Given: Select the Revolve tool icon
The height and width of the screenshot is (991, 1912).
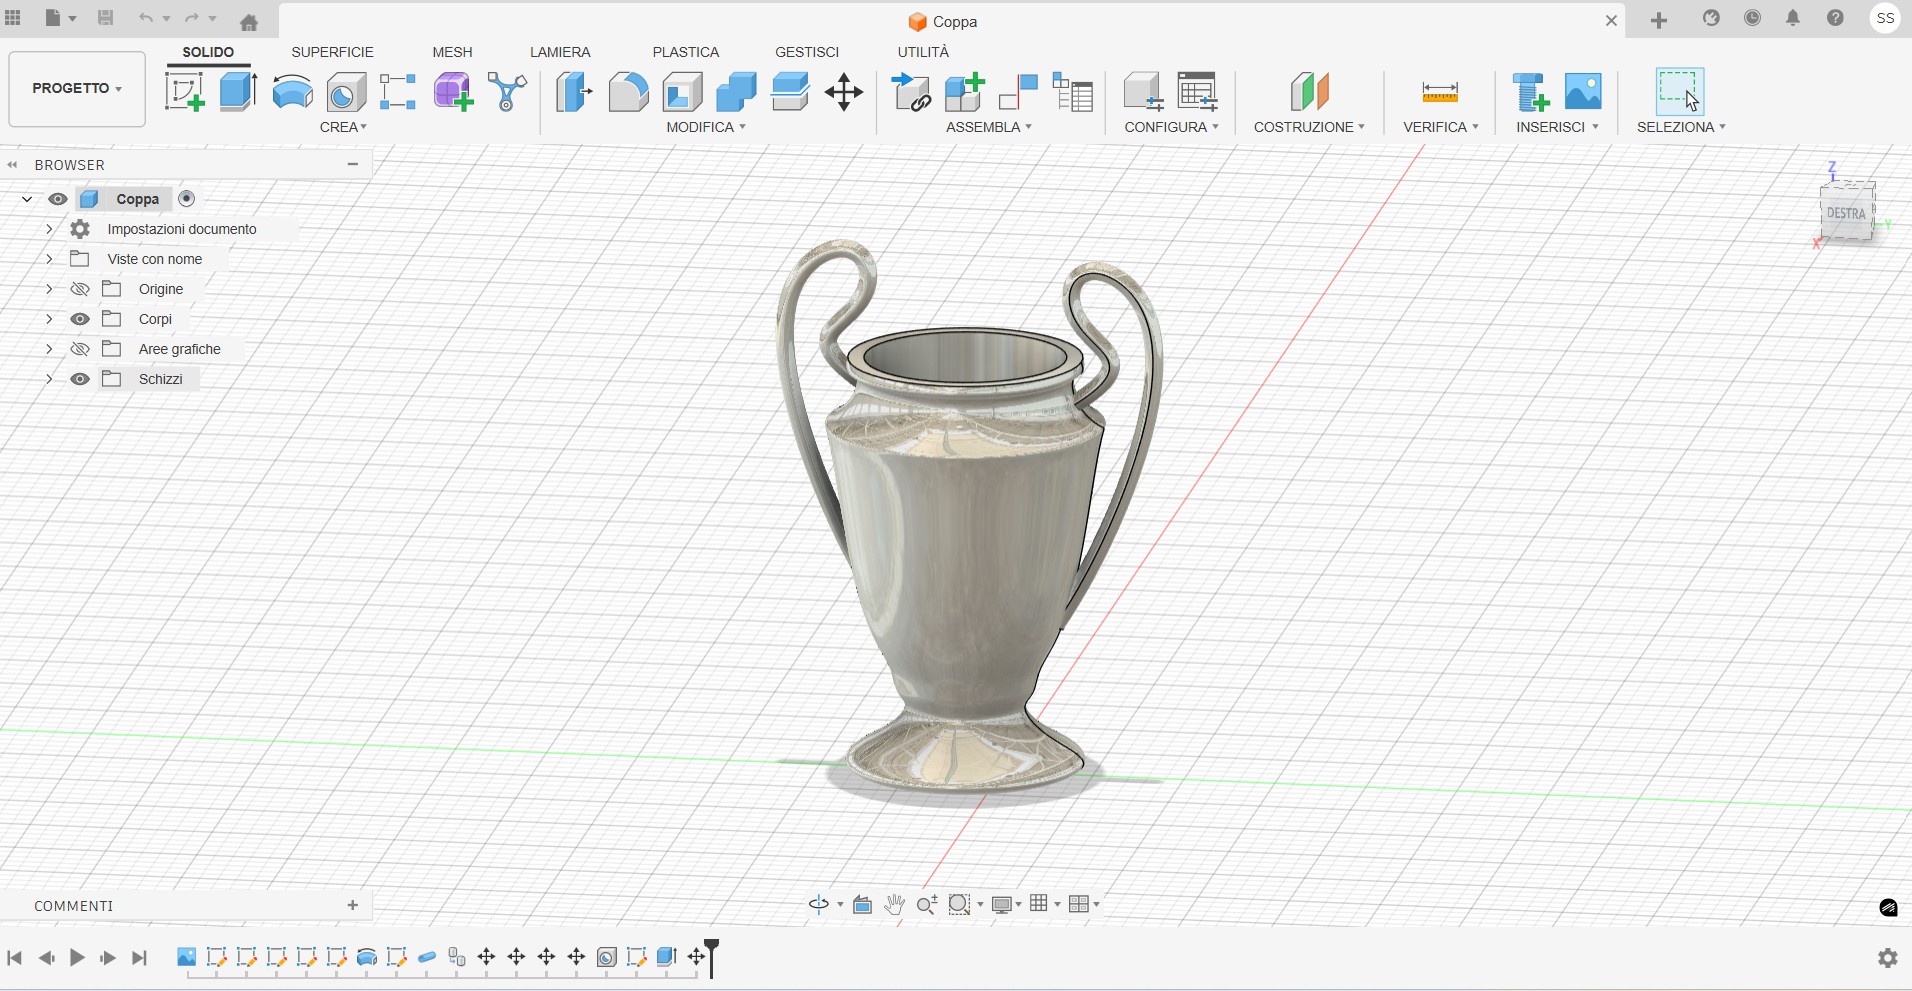Looking at the screenshot, I should click(292, 92).
